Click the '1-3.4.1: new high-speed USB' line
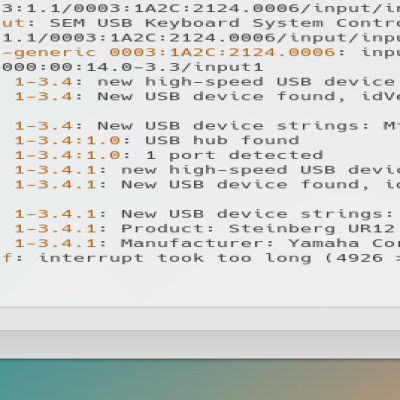The image size is (400, 400). [x=207, y=170]
